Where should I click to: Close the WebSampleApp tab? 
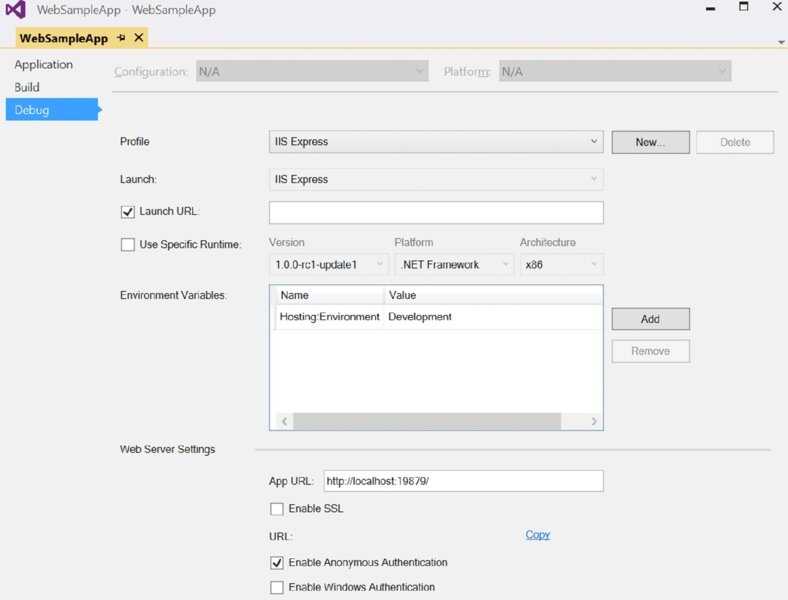click(x=139, y=38)
